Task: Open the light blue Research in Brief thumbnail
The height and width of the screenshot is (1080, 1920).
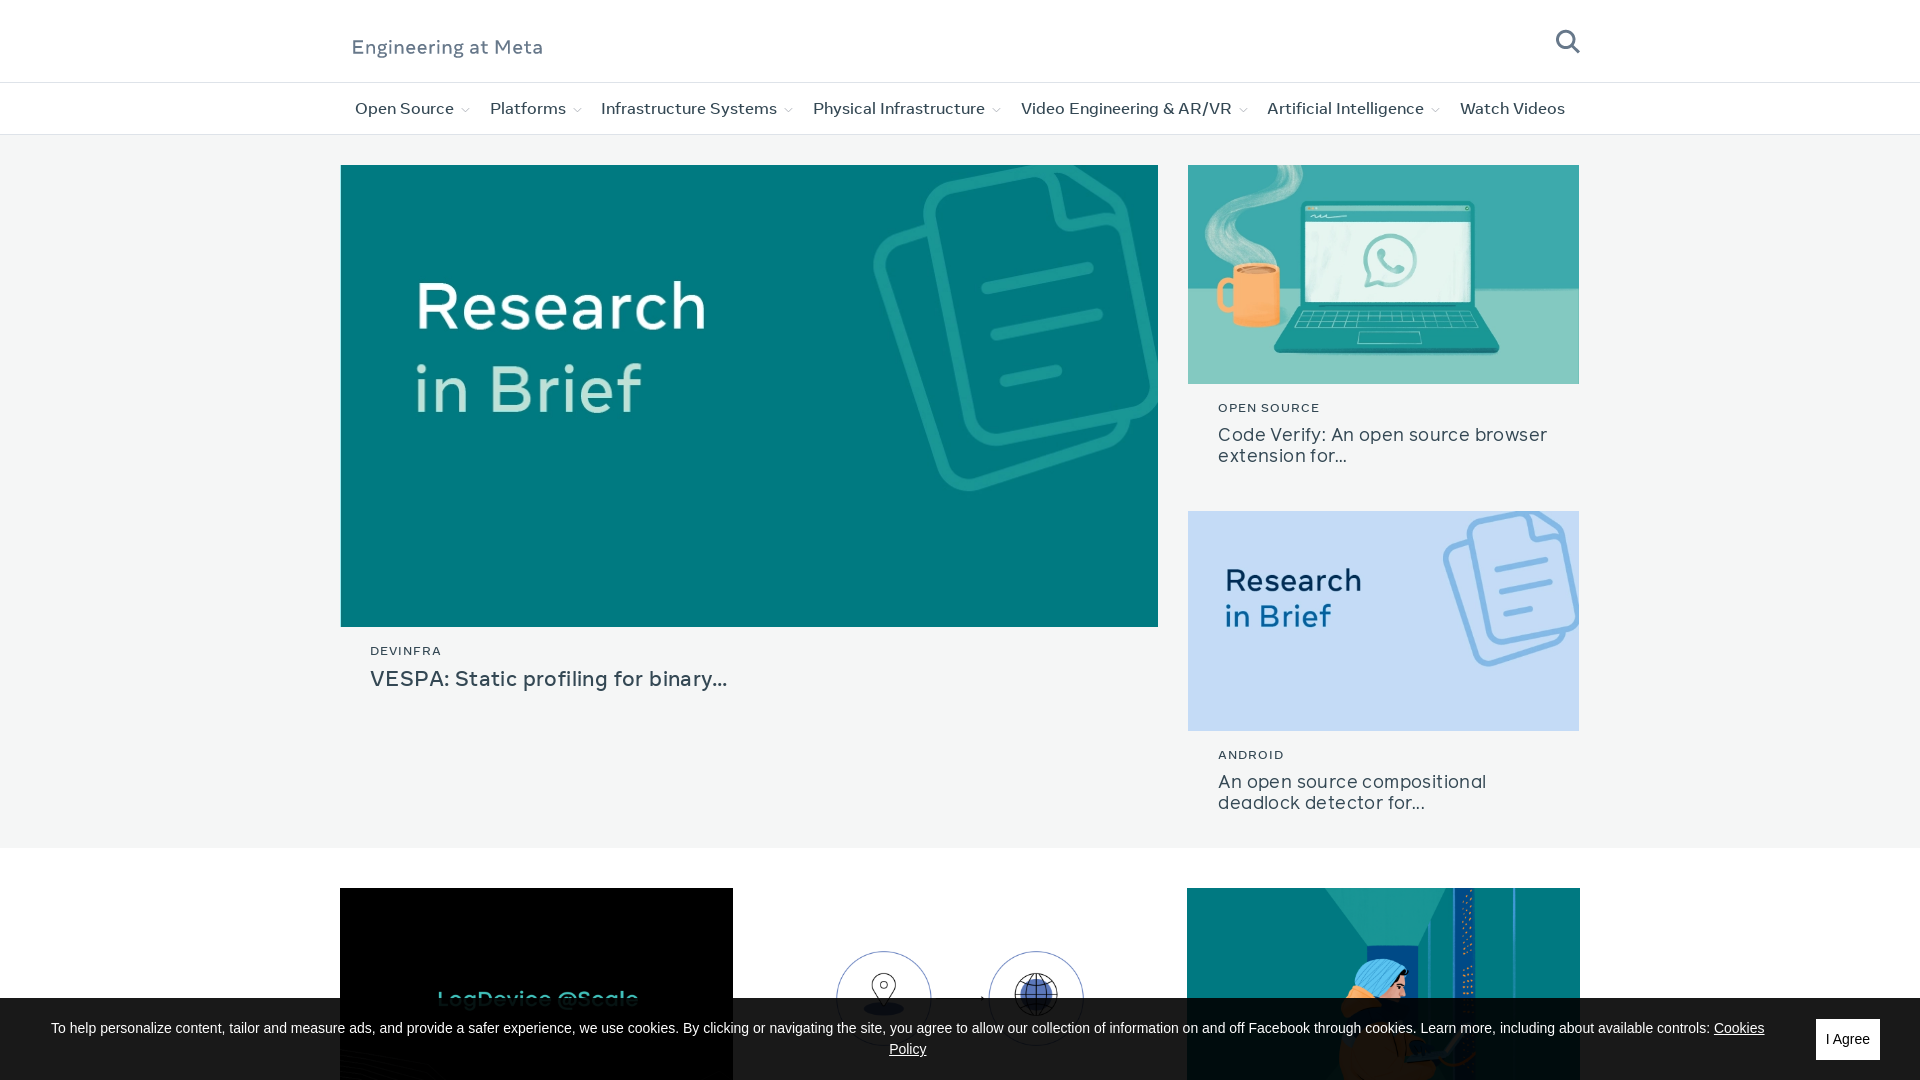Action: click(1383, 621)
